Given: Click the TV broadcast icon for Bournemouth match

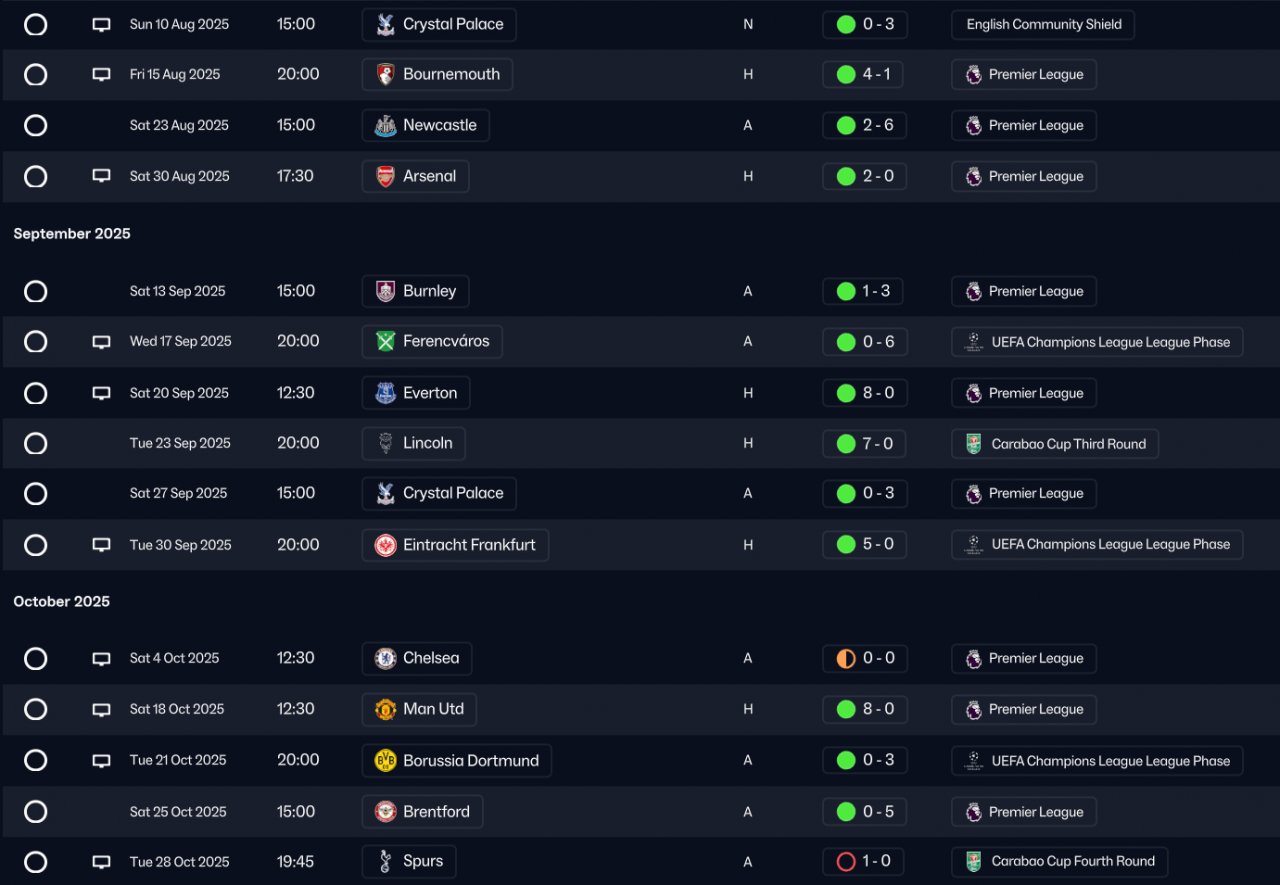Looking at the screenshot, I should point(101,75).
